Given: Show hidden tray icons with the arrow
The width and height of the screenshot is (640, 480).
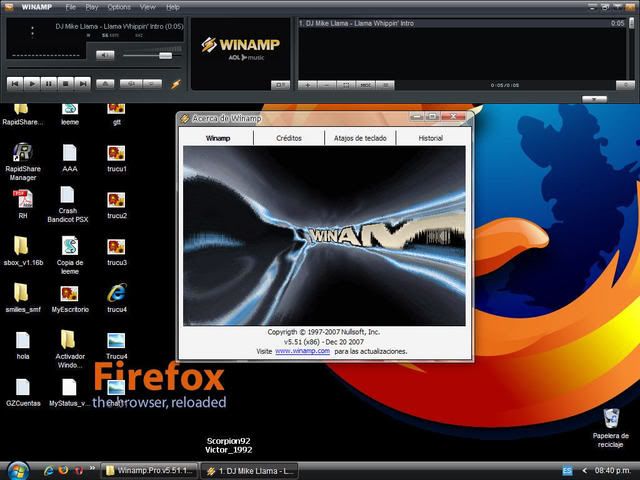Looking at the screenshot, I should pos(584,471).
